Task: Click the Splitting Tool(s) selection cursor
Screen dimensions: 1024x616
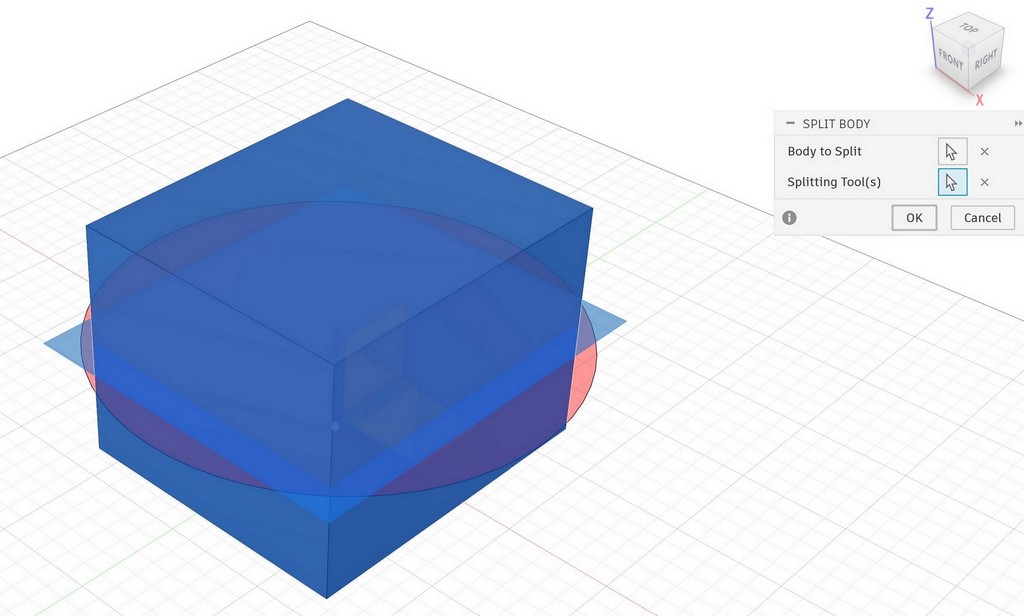Action: click(952, 182)
